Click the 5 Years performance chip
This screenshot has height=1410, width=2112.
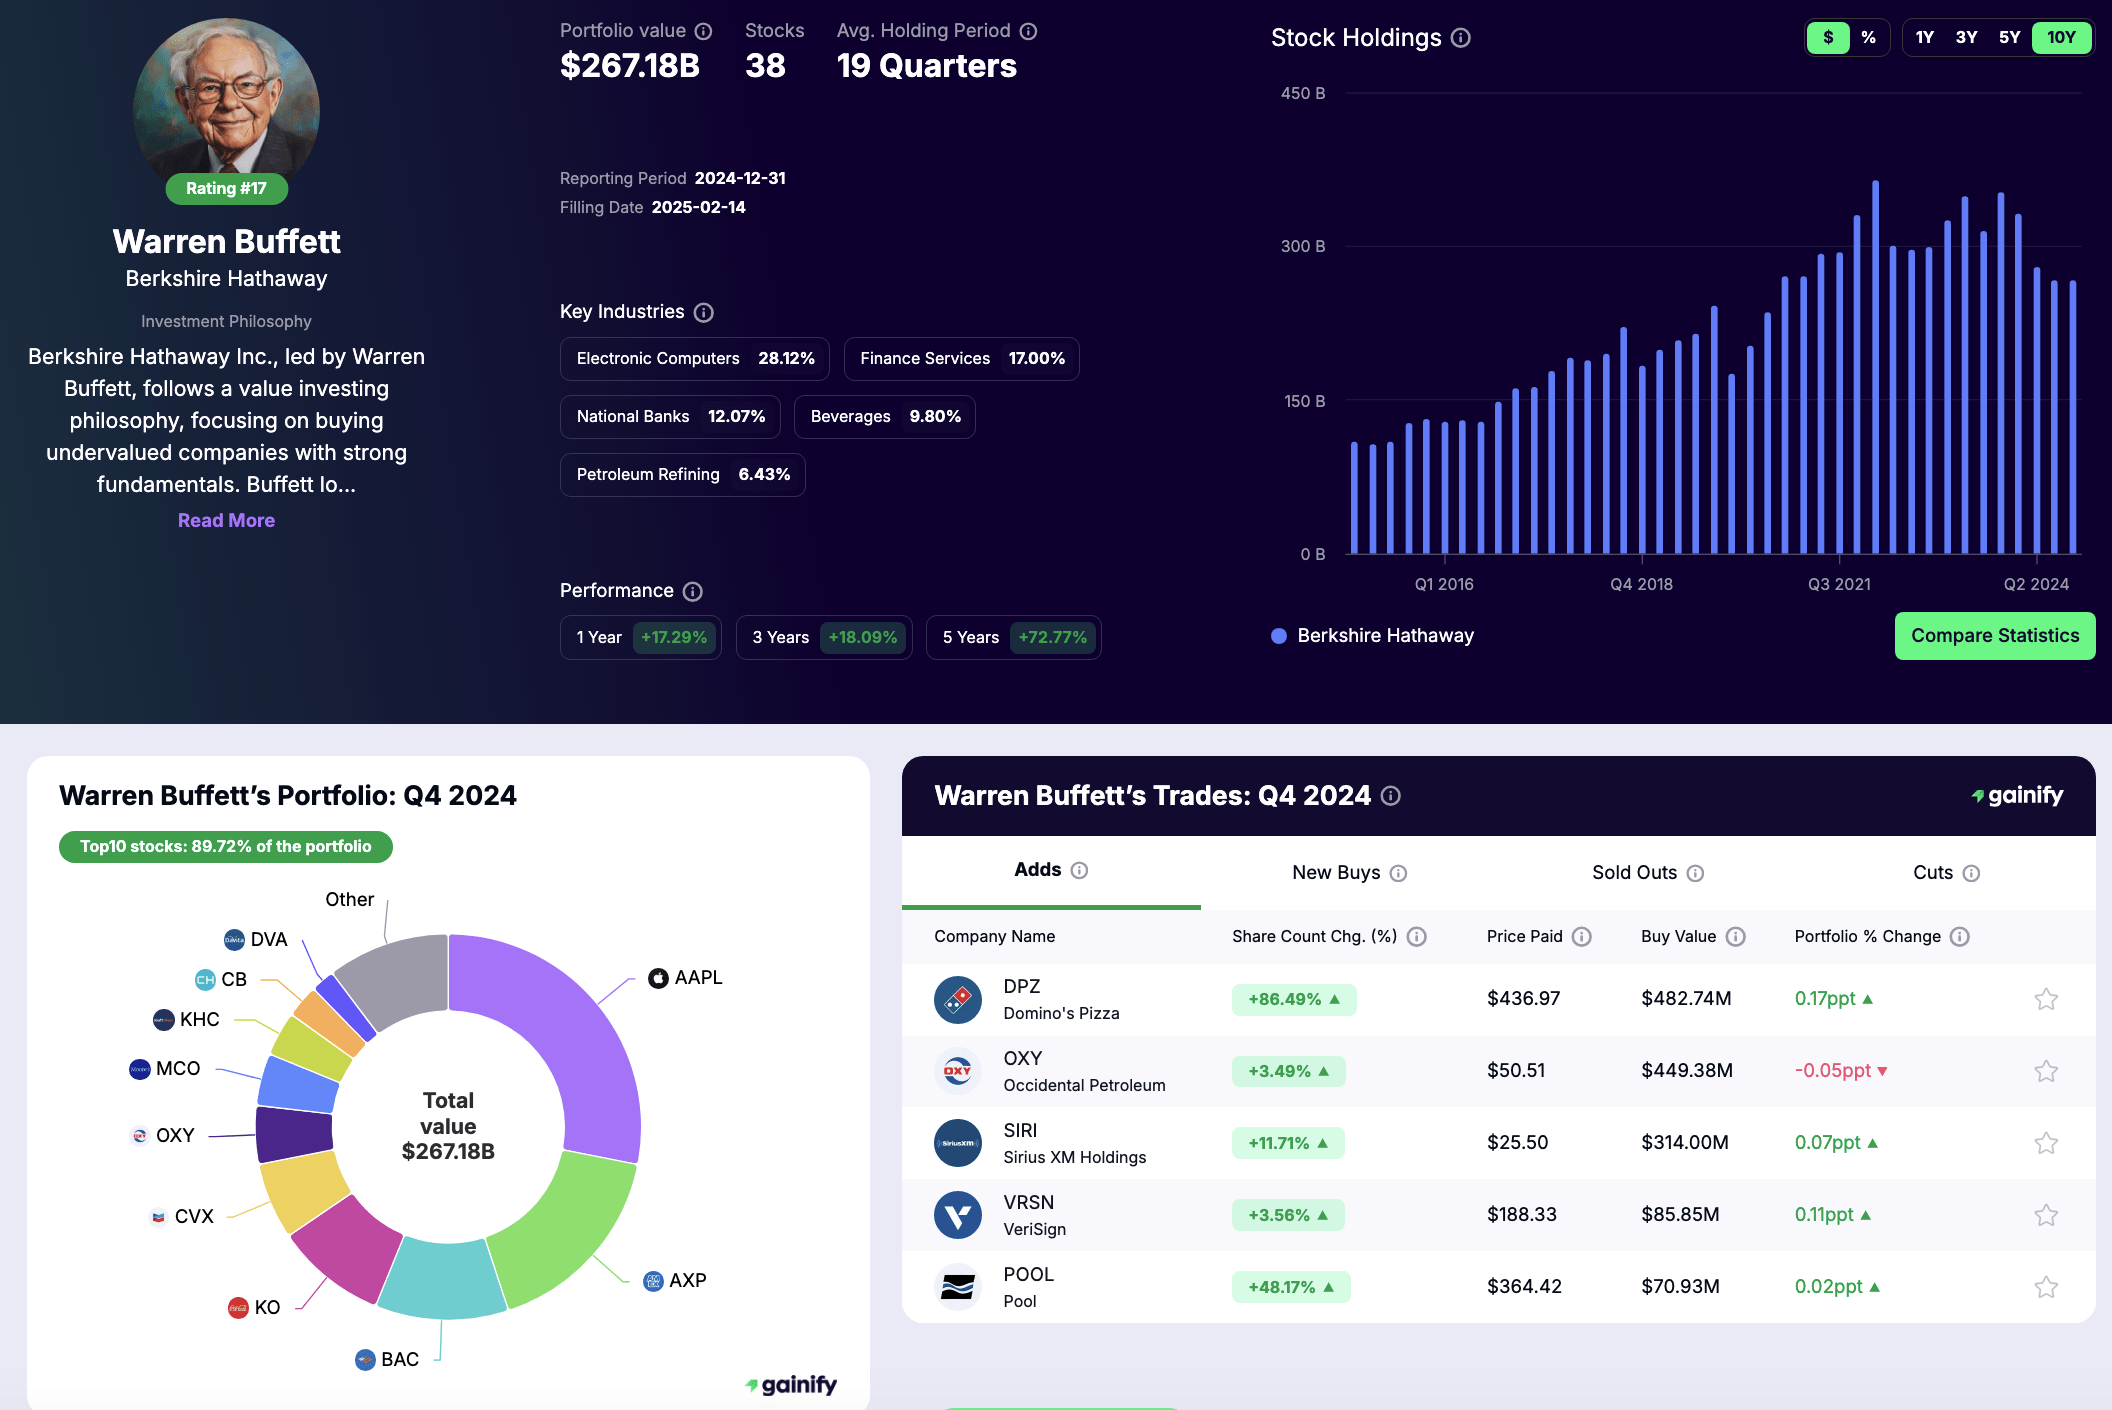pyautogui.click(x=1014, y=638)
